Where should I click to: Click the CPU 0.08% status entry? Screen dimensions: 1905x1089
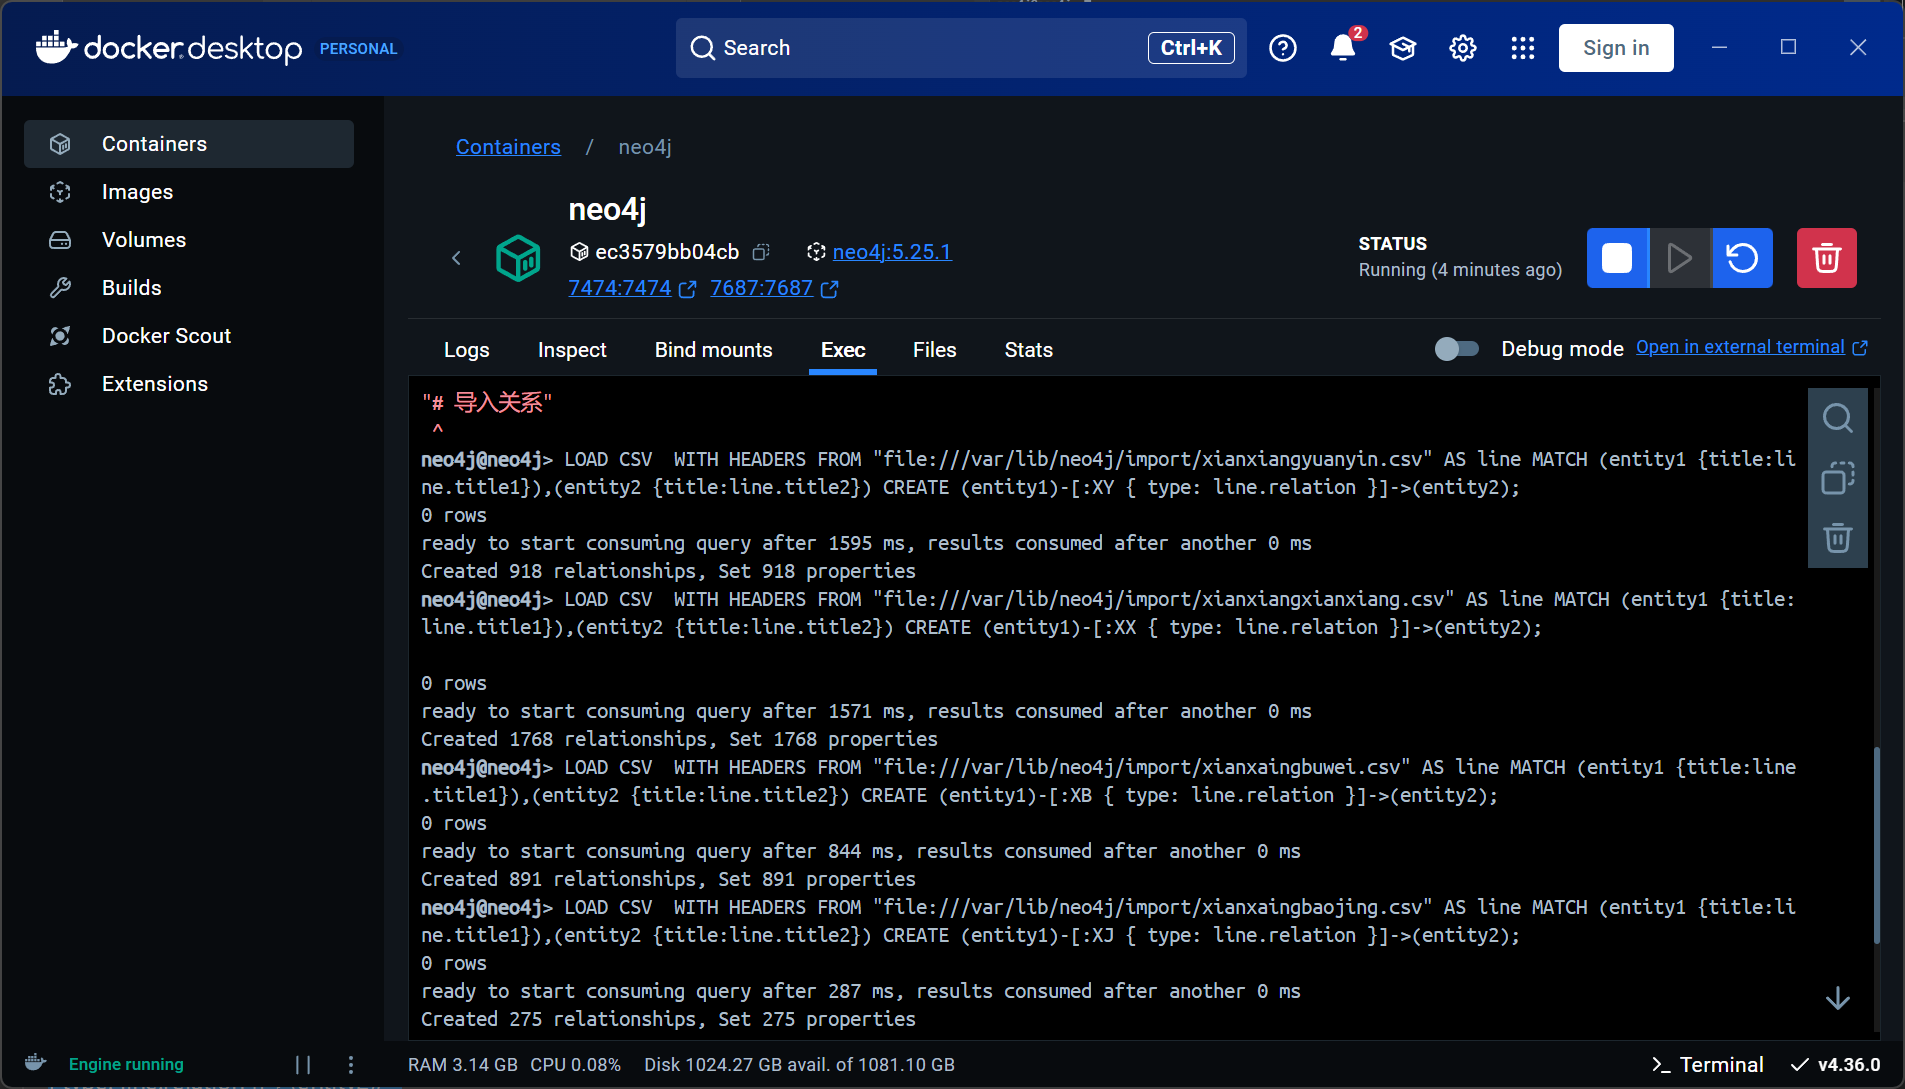[576, 1064]
